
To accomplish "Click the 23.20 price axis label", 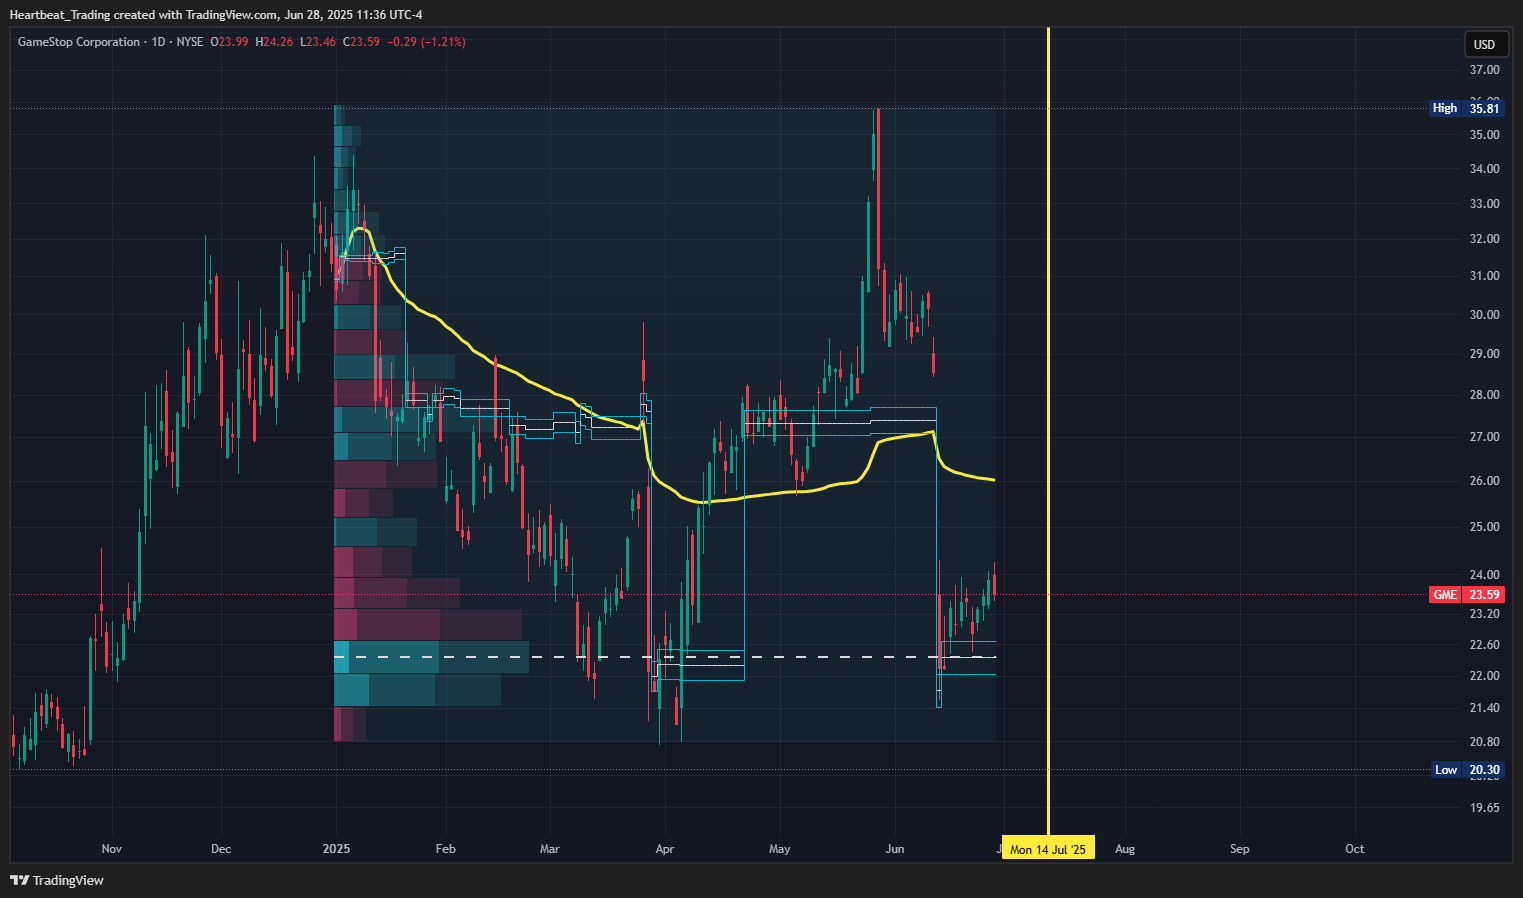I will [1484, 614].
